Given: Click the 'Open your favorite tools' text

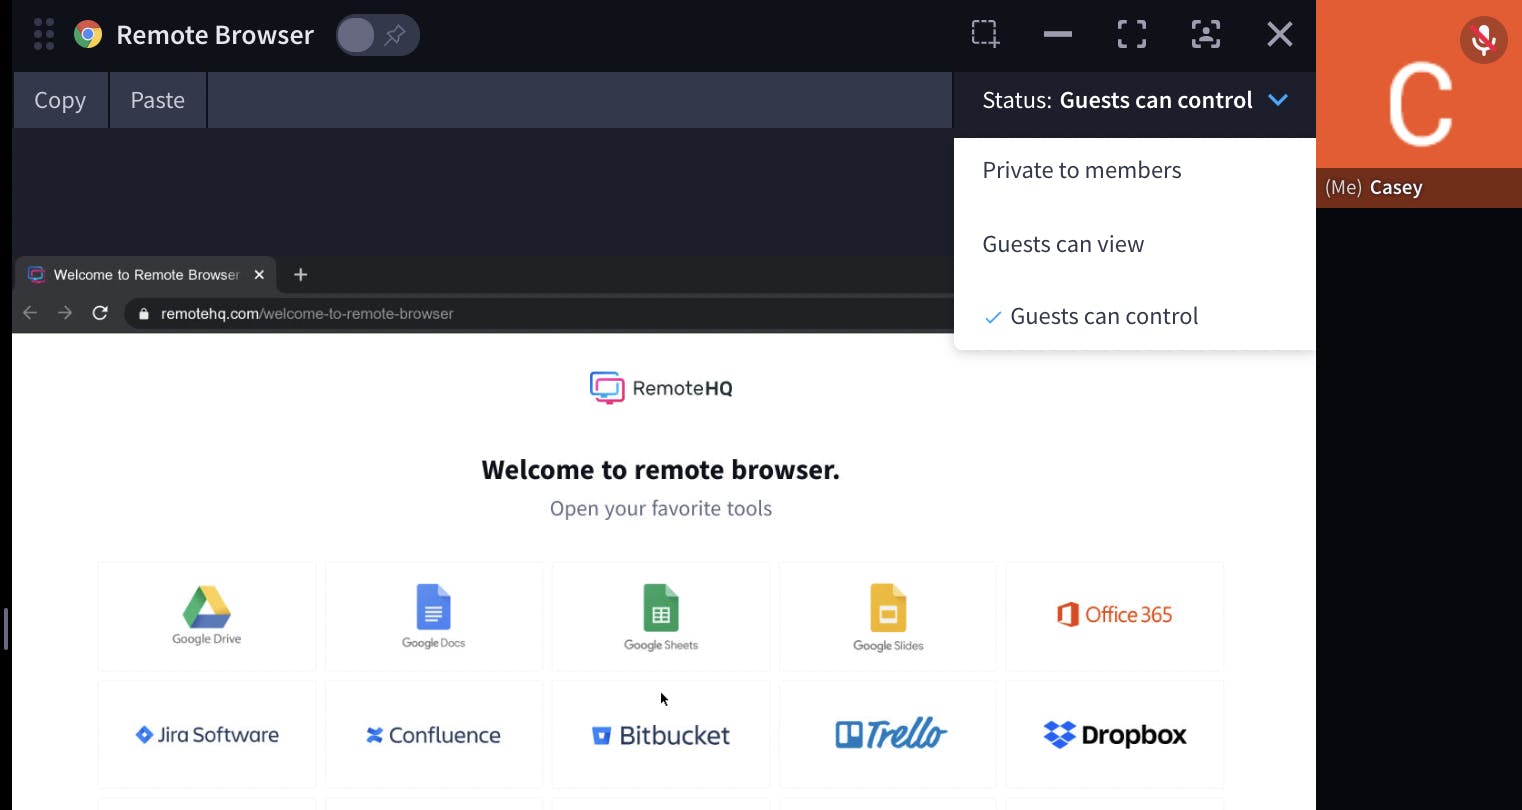Looking at the screenshot, I should coord(661,508).
